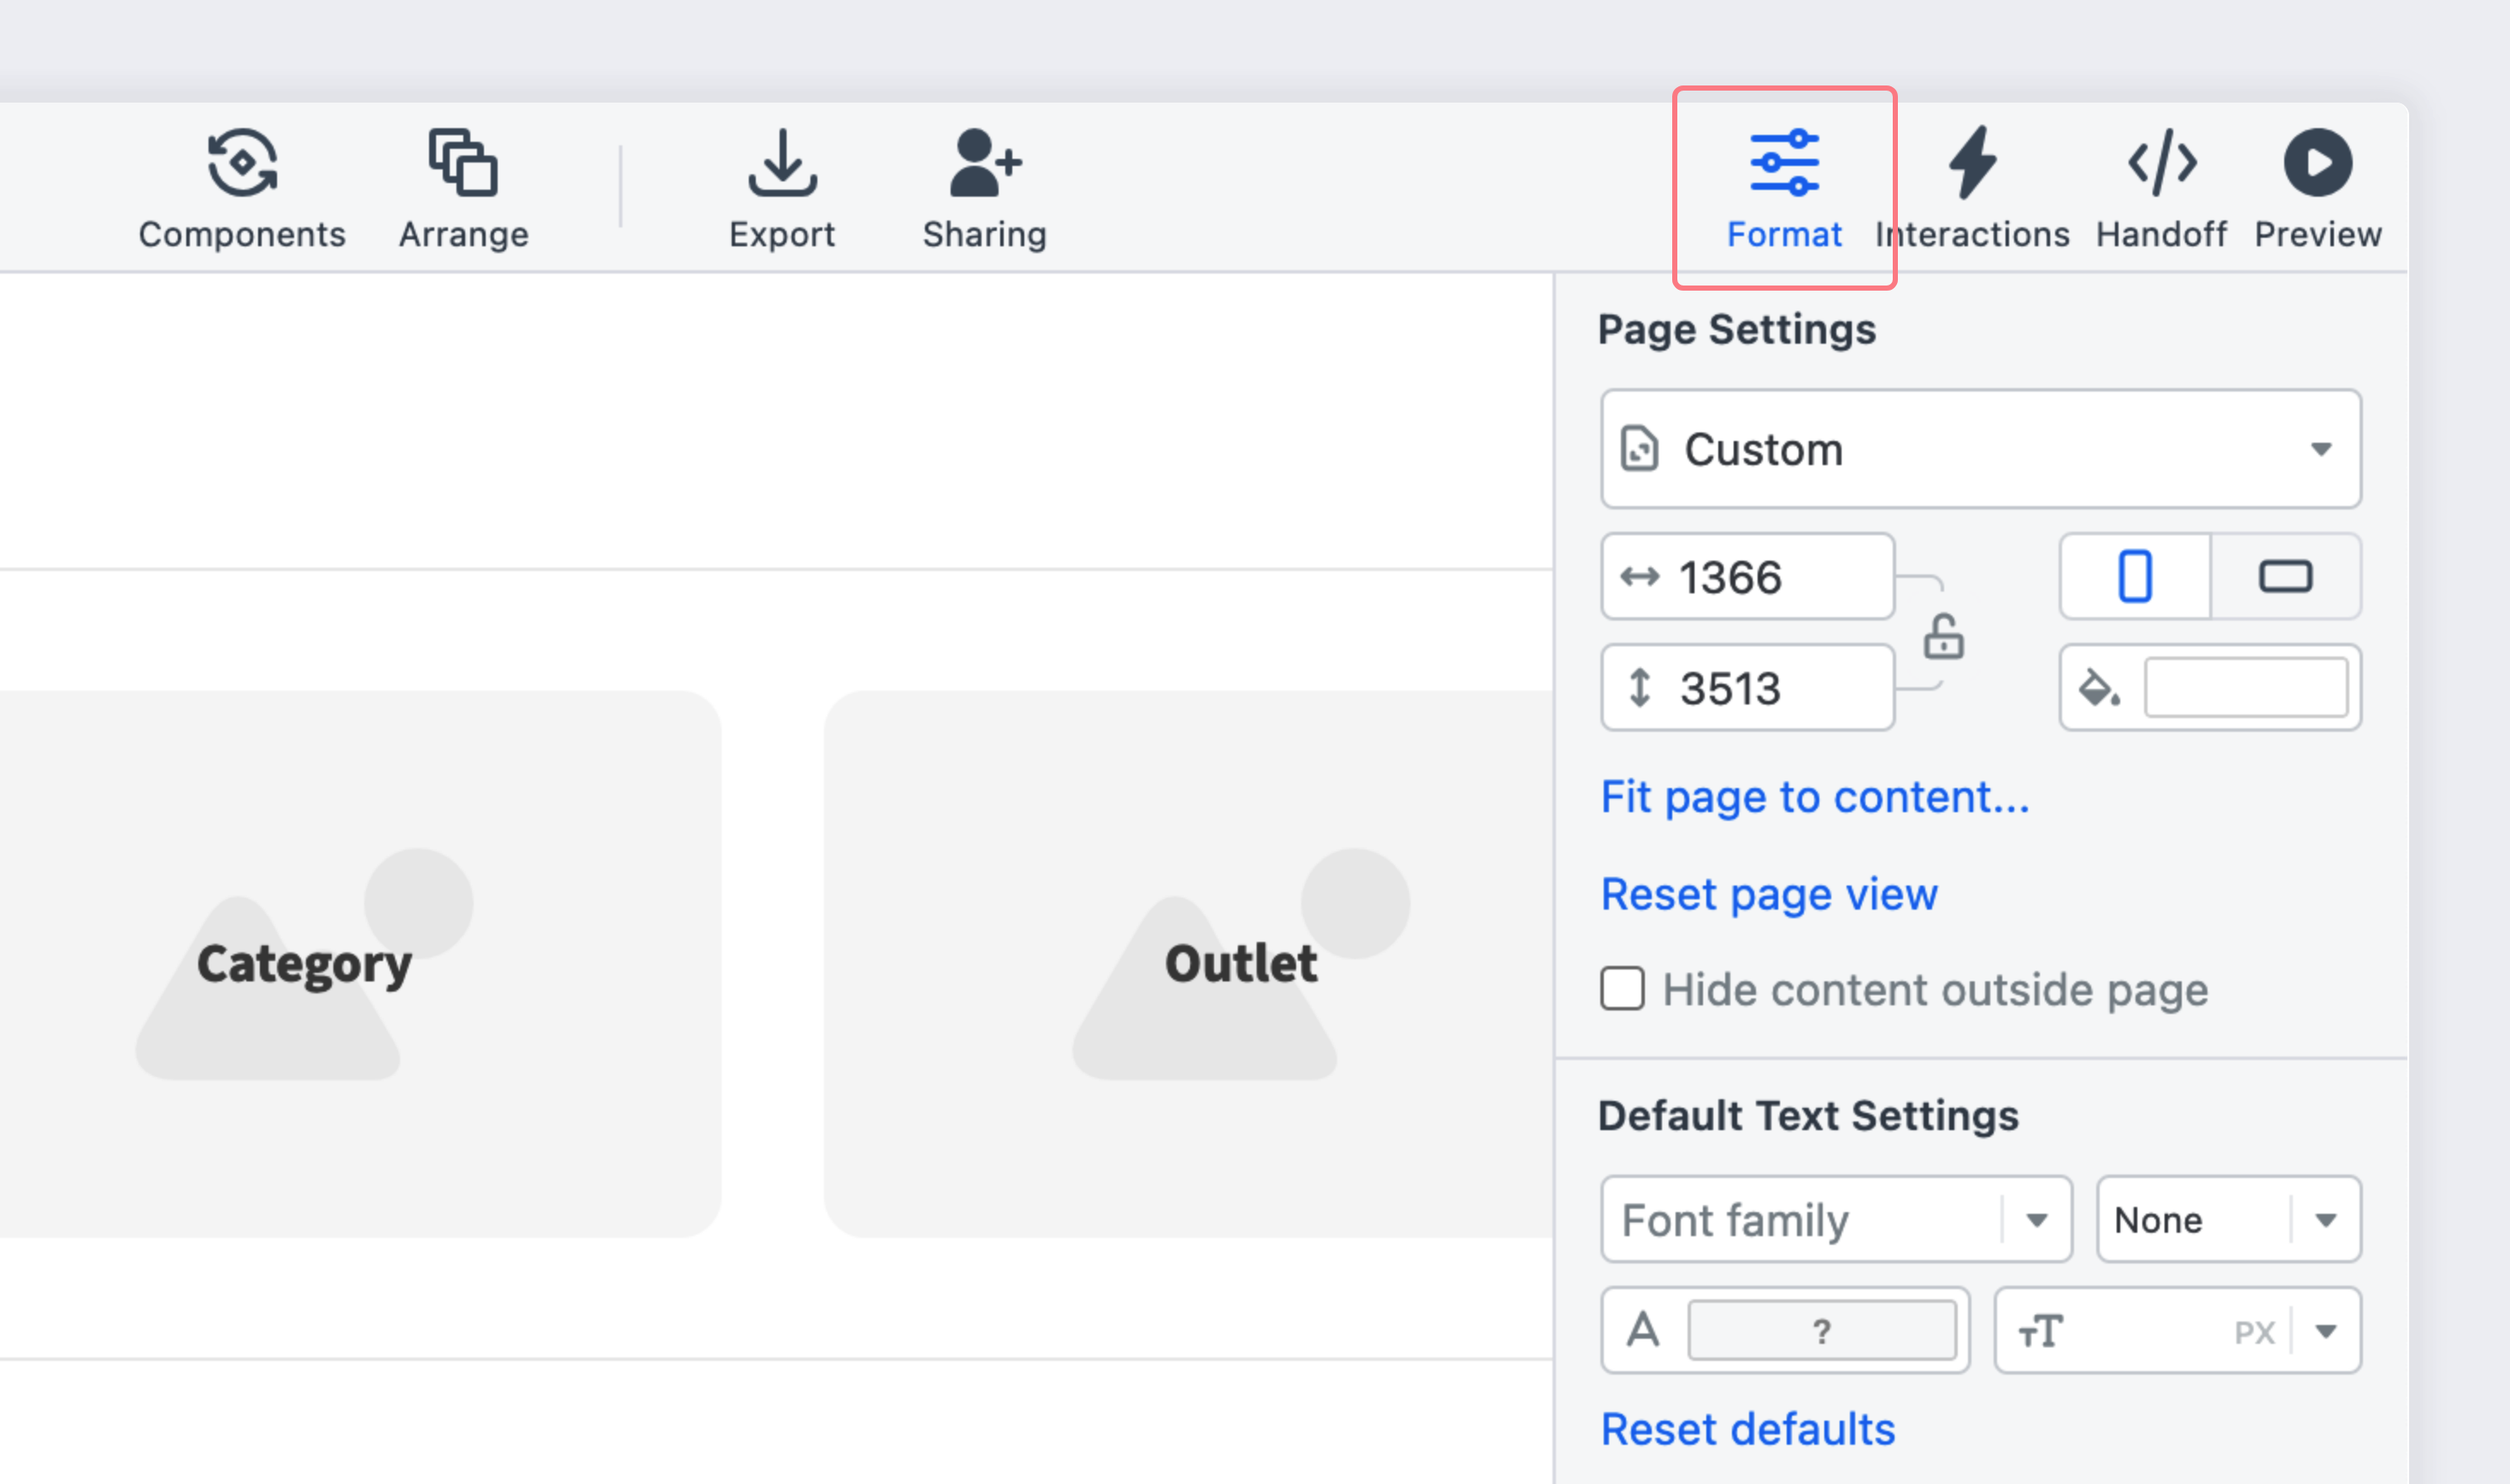
Task: Switch to the Format panel tab
Action: (1784, 188)
